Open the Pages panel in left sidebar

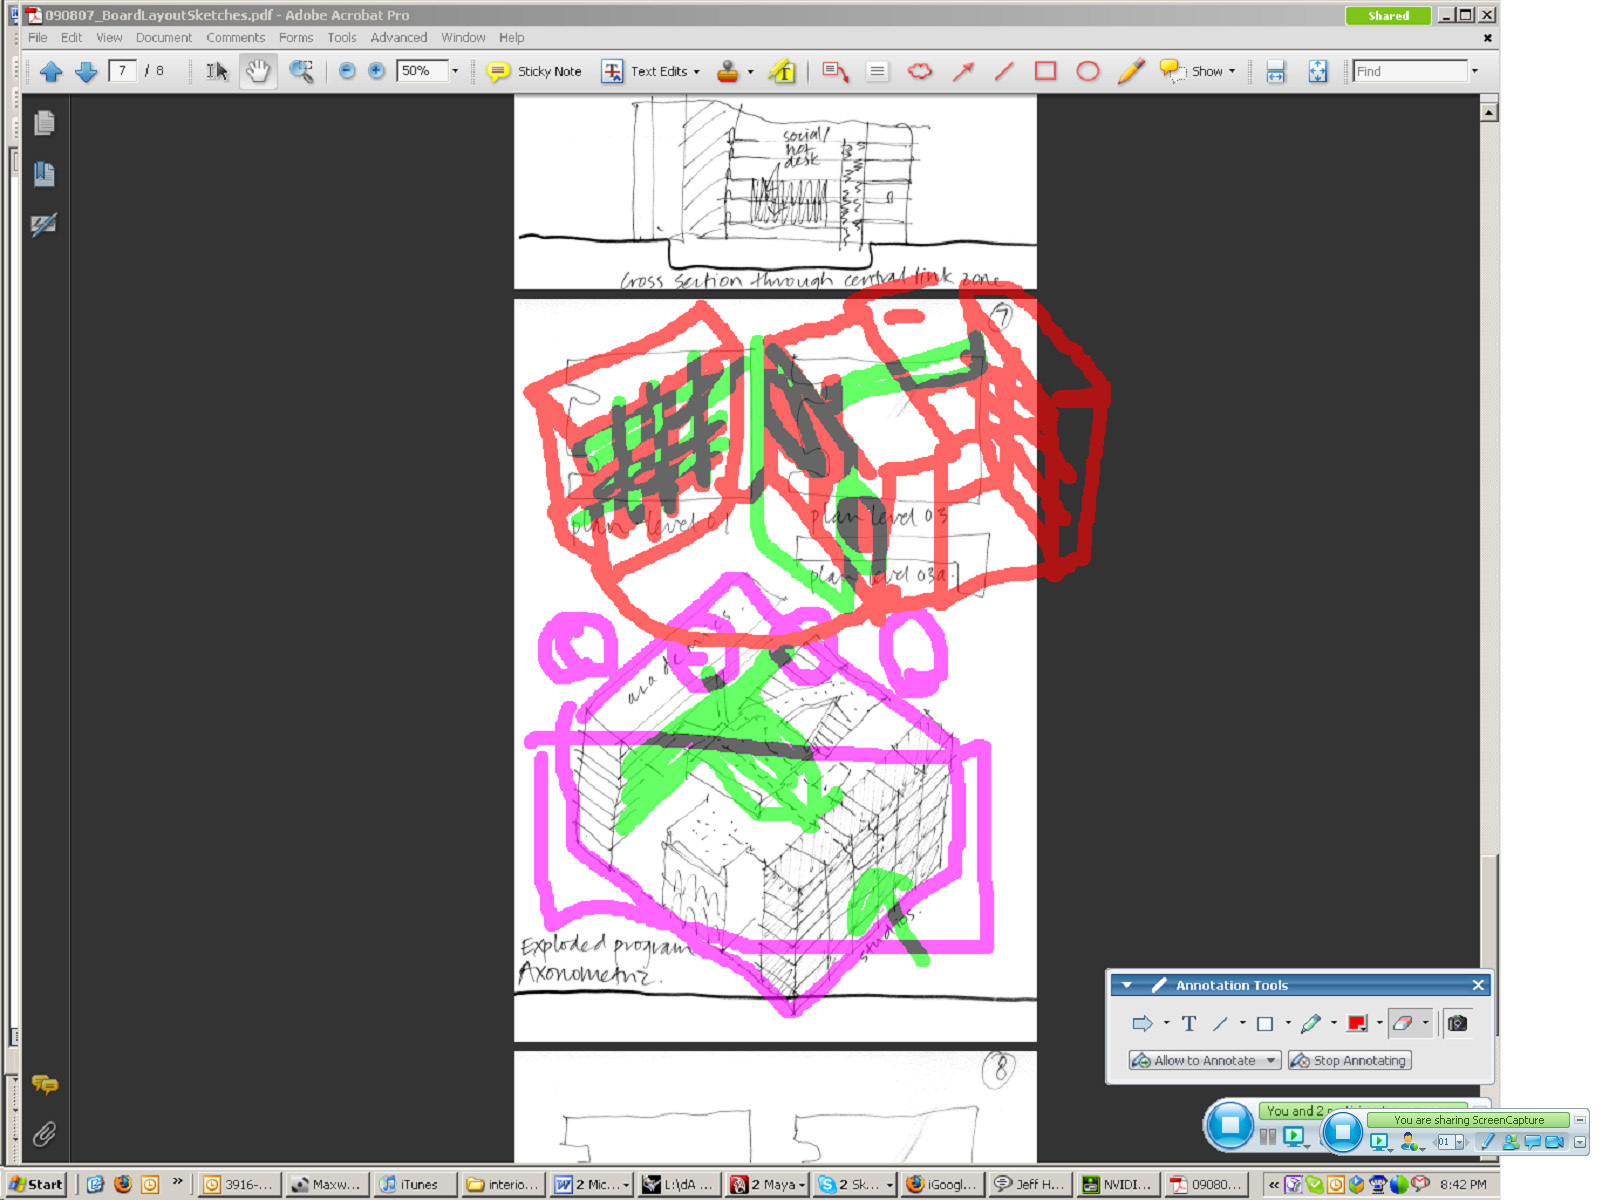44,123
